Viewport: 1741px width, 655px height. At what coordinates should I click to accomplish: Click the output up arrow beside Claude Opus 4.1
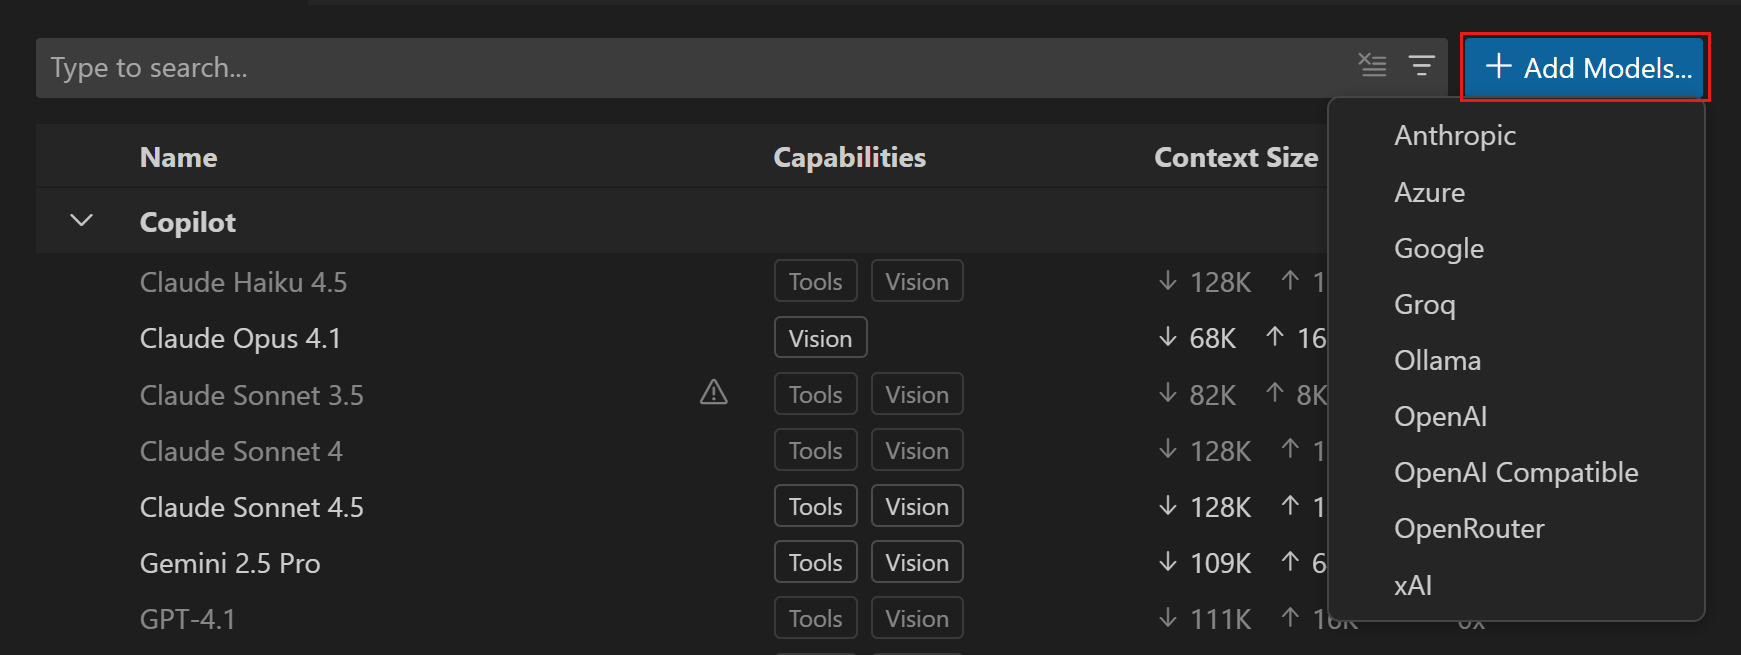coord(1271,337)
